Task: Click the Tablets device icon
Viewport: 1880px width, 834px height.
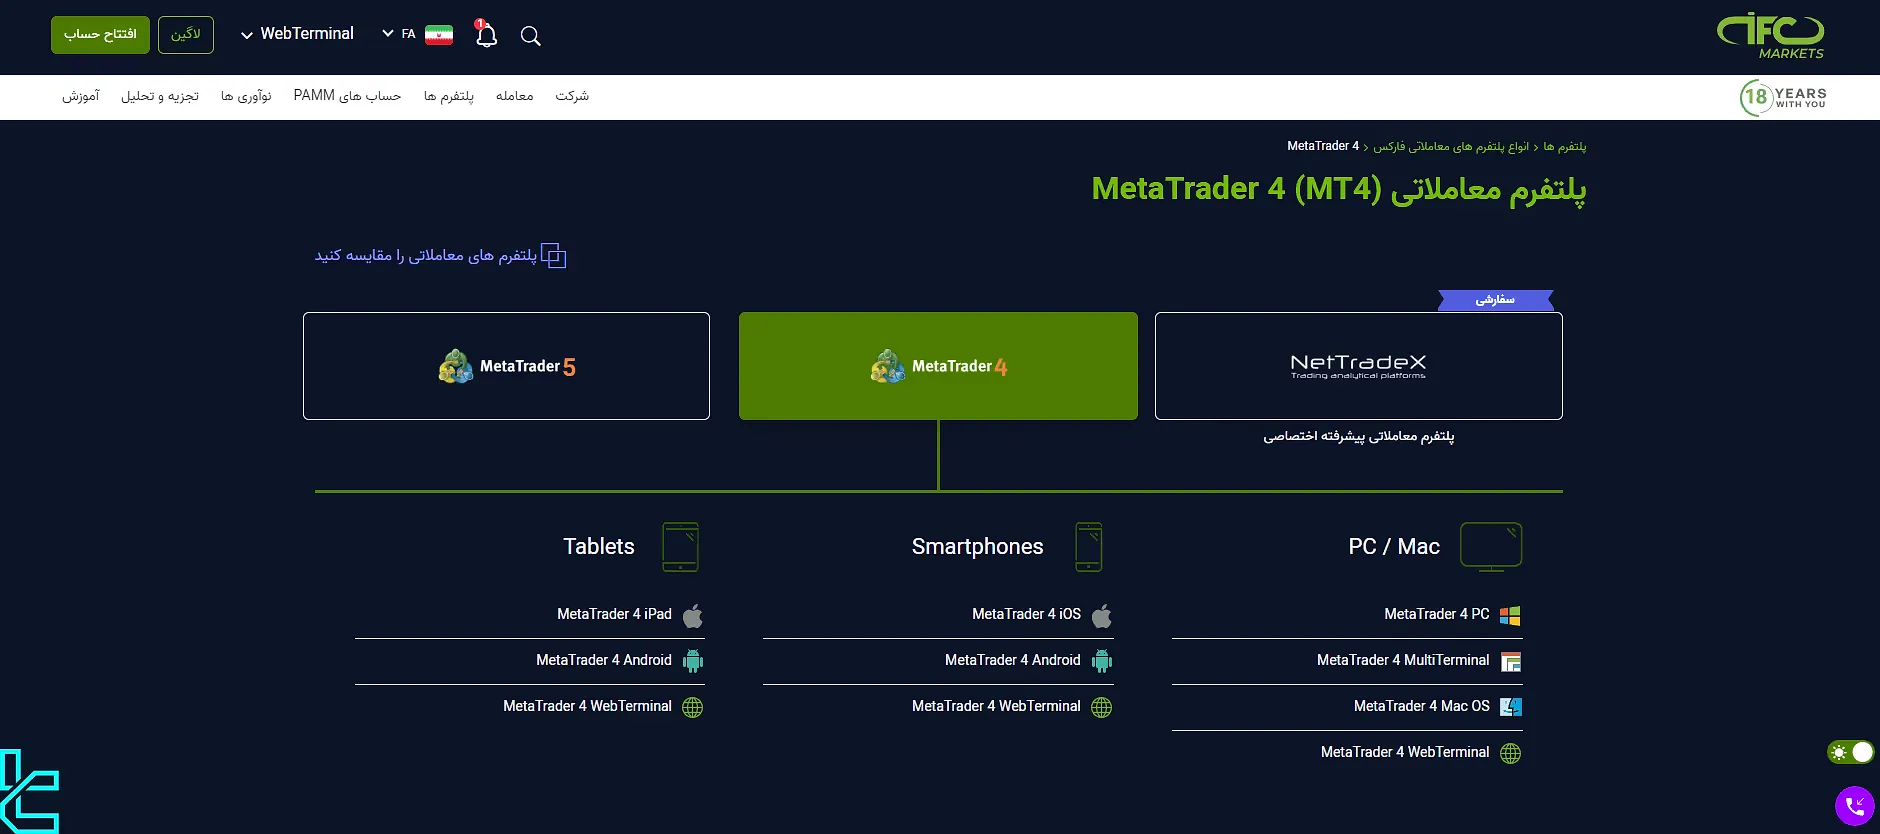Action: 681,547
